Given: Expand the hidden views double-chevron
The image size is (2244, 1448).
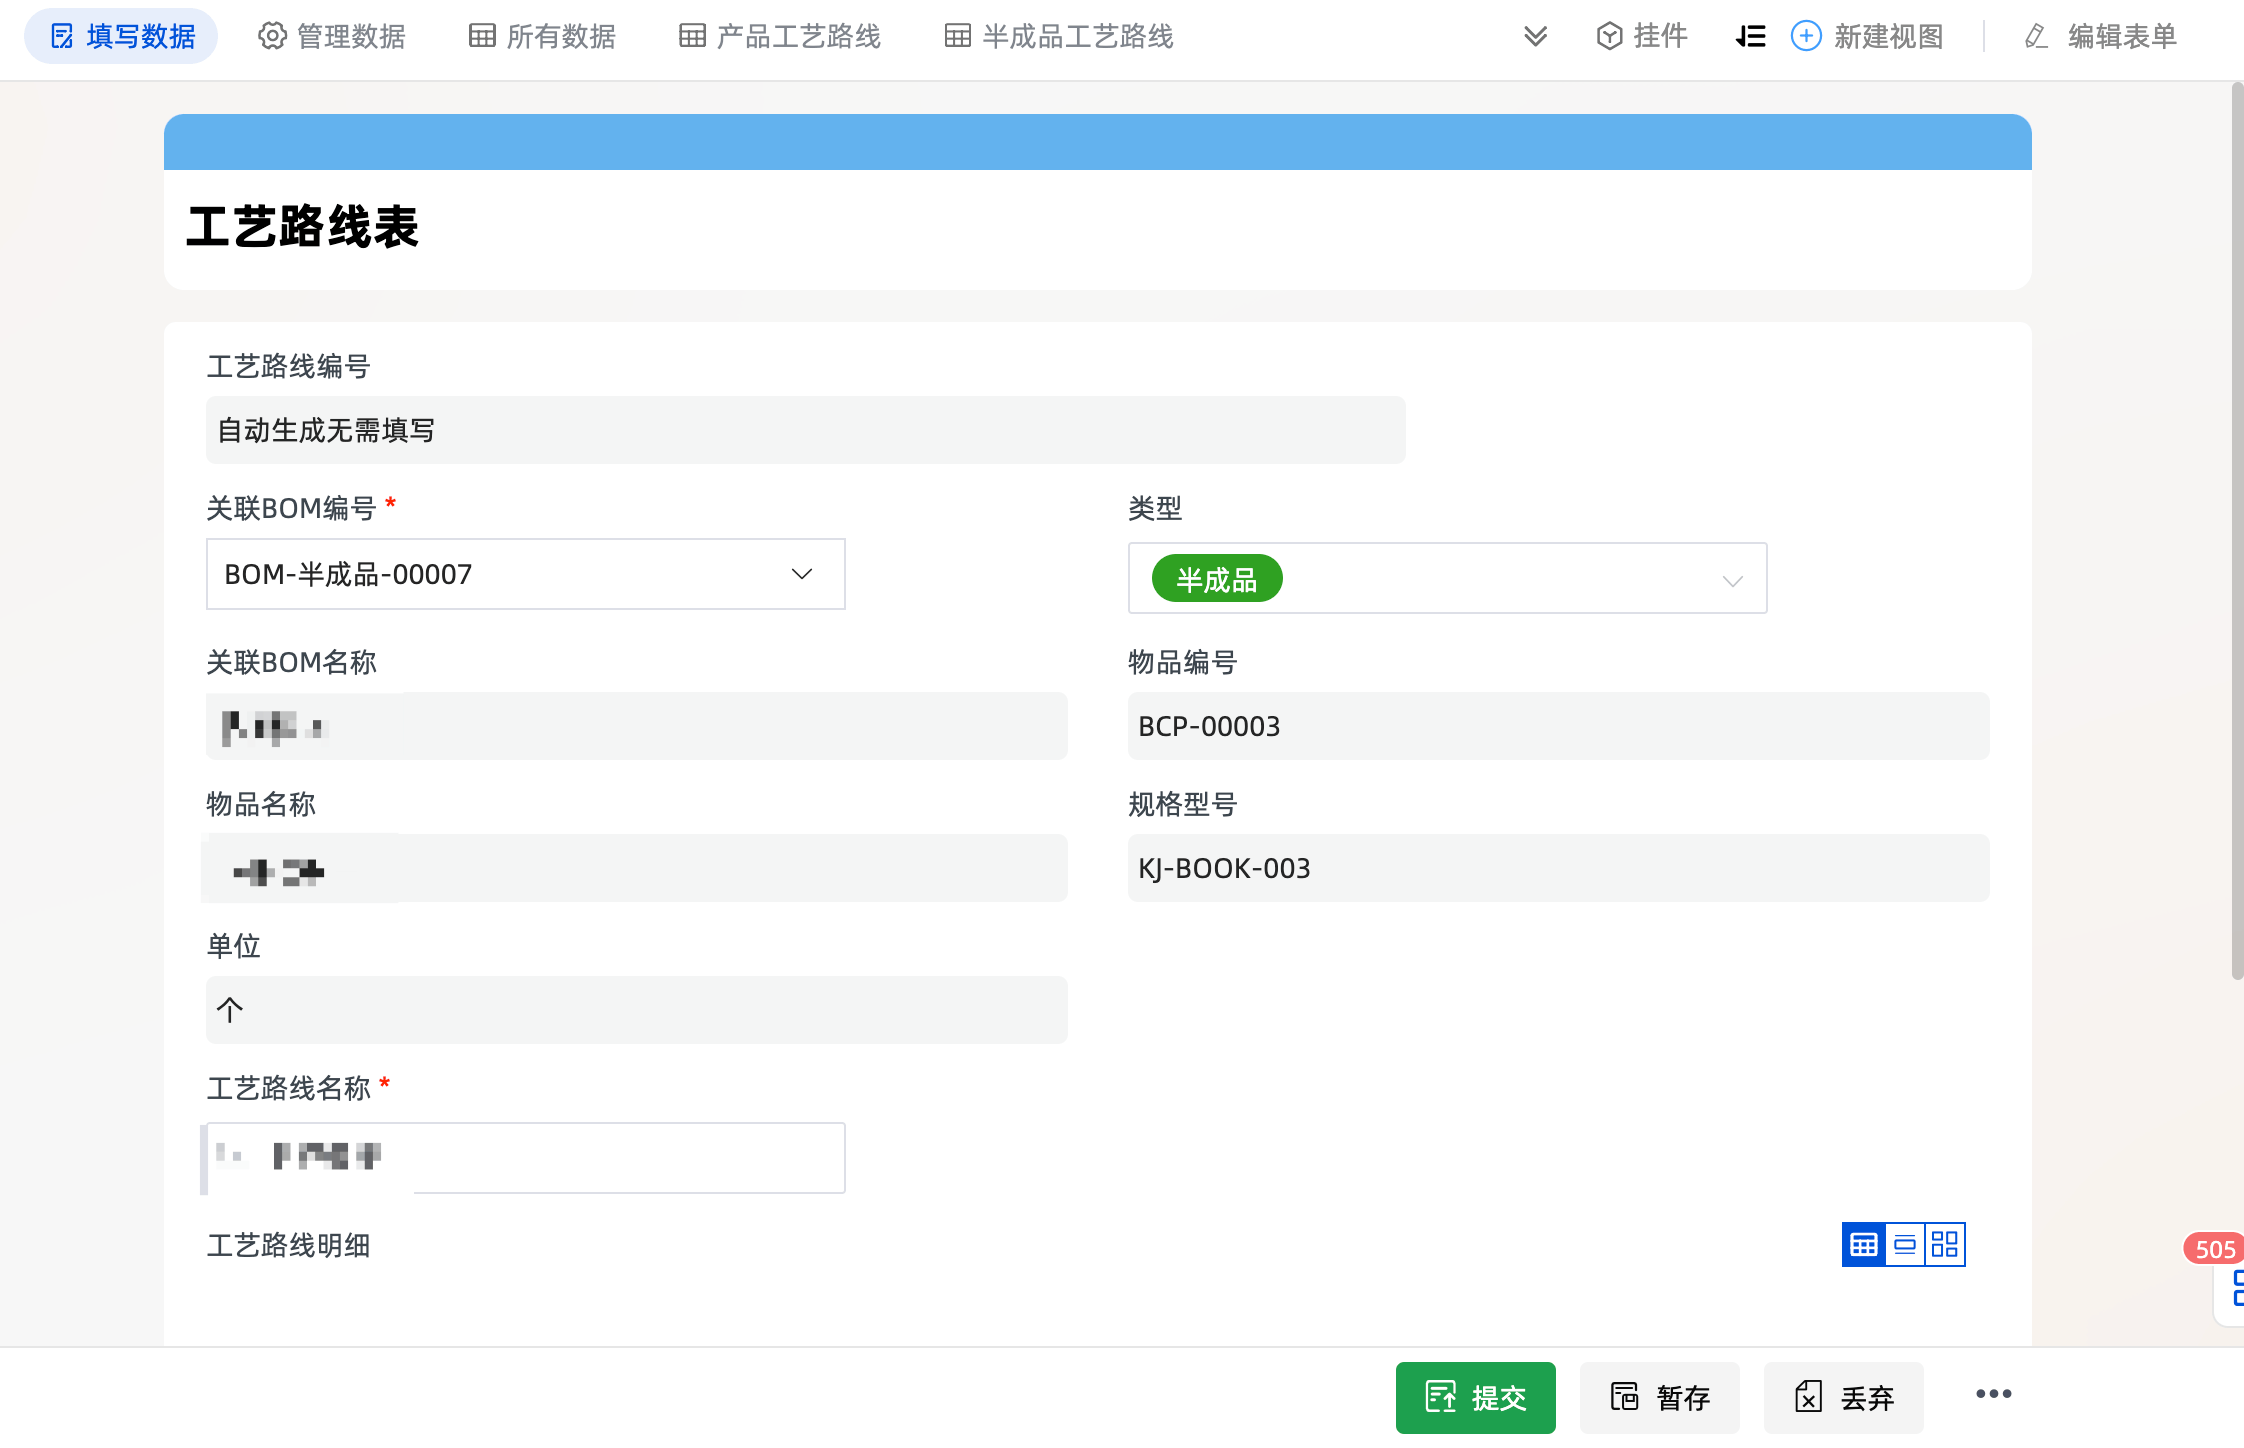Looking at the screenshot, I should (x=1535, y=37).
